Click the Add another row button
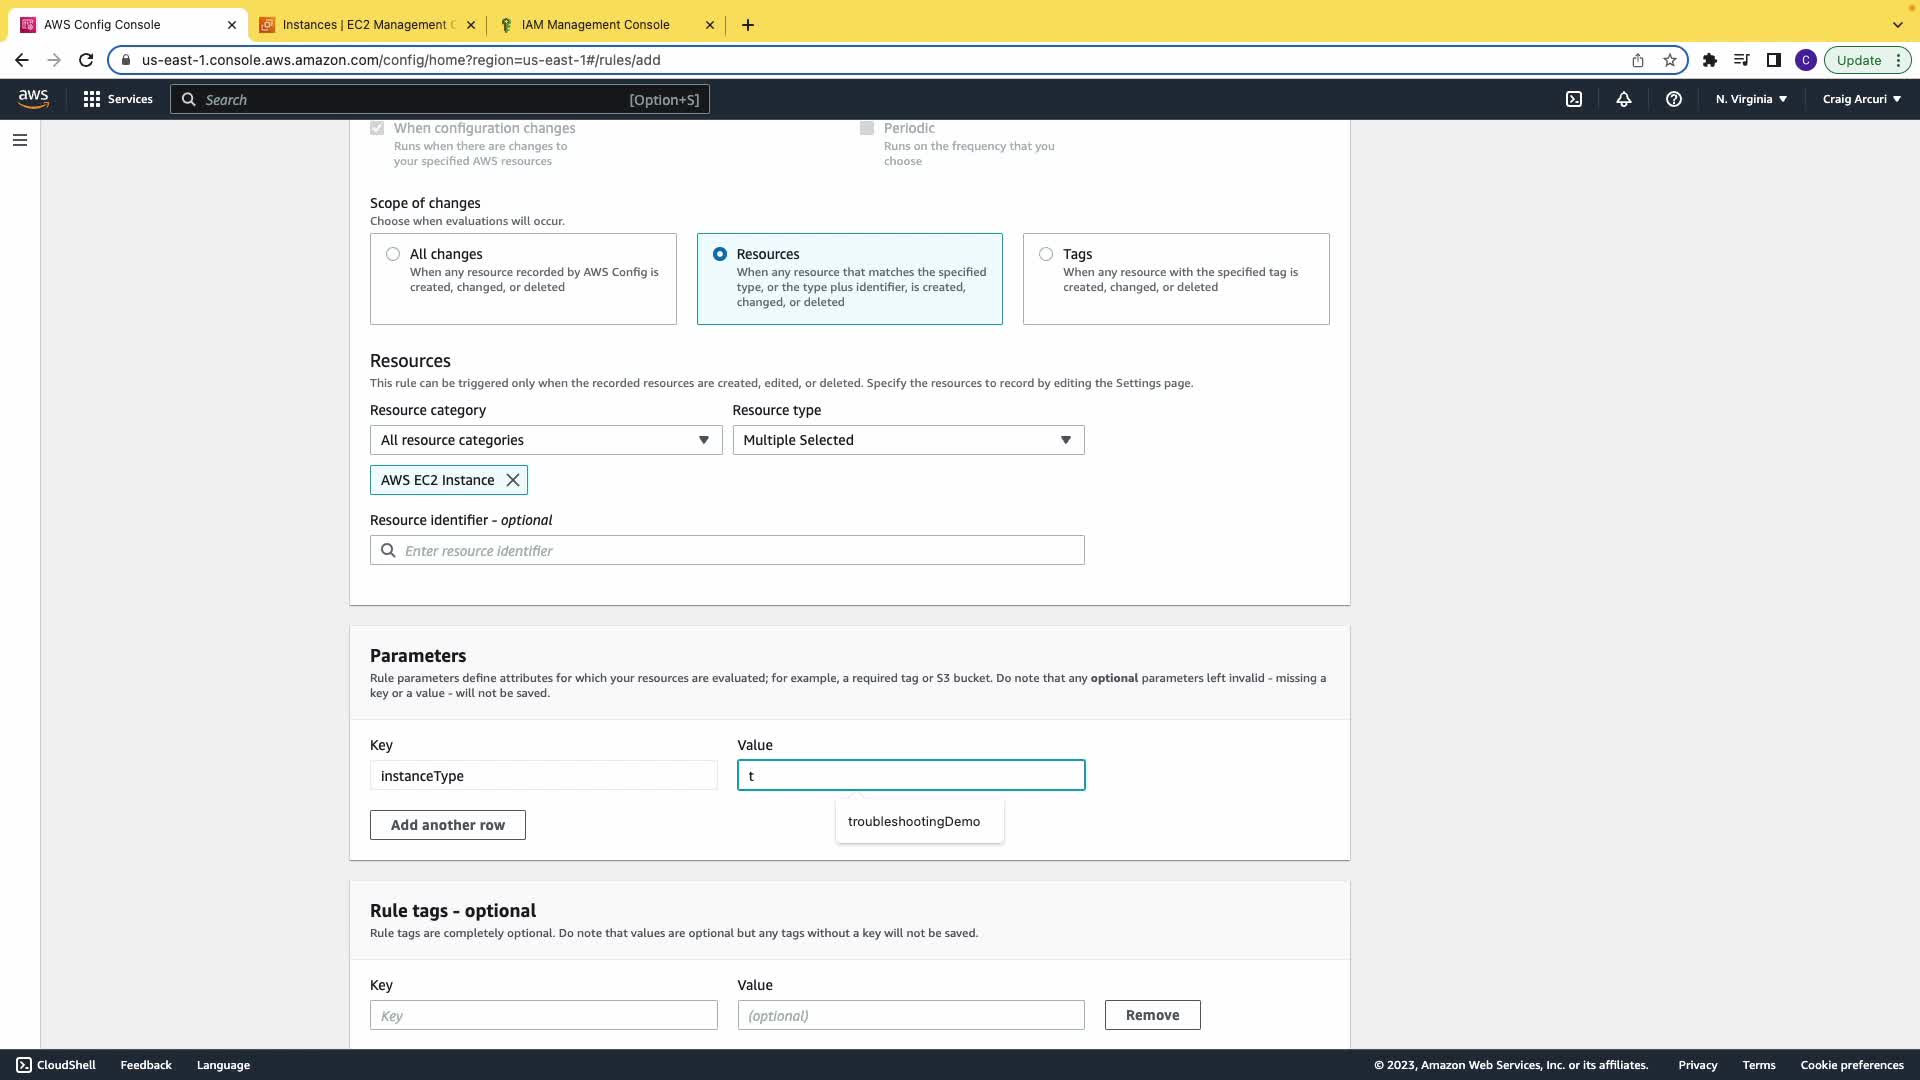Image resolution: width=1920 pixels, height=1080 pixels. pyautogui.click(x=447, y=825)
